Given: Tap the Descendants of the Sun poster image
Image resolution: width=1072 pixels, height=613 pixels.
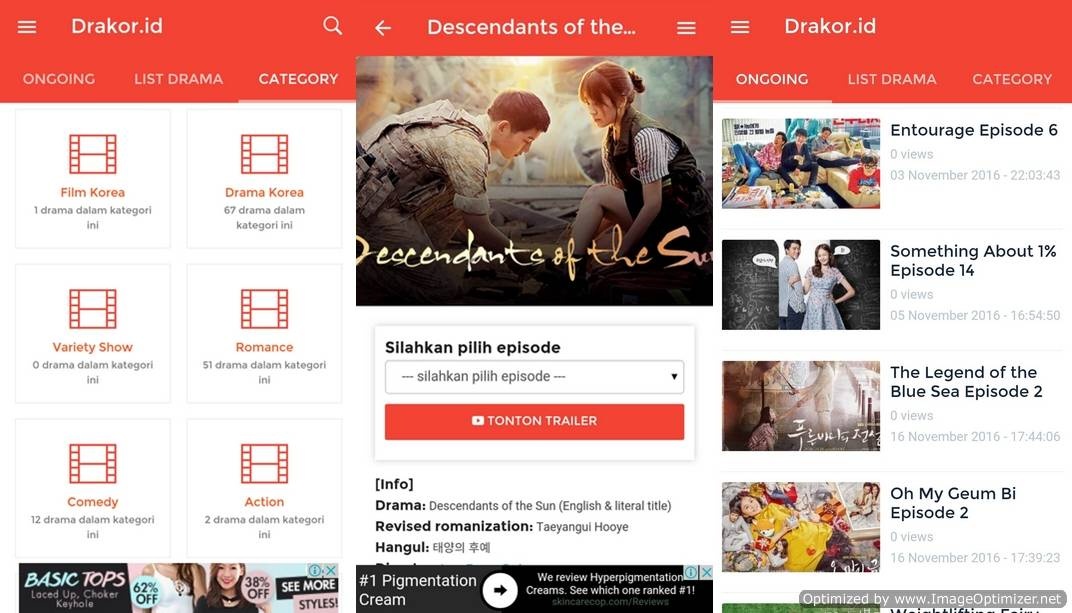Looking at the screenshot, I should (x=535, y=181).
